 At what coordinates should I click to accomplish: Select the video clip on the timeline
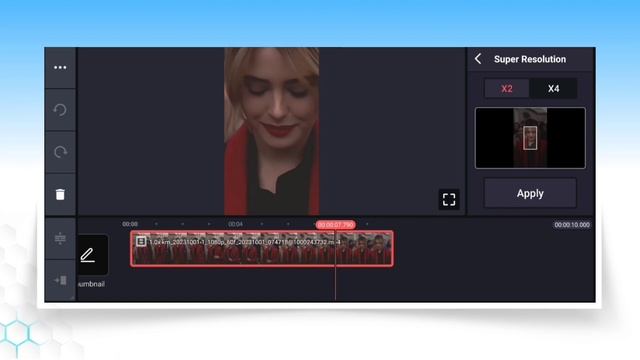tap(262, 249)
